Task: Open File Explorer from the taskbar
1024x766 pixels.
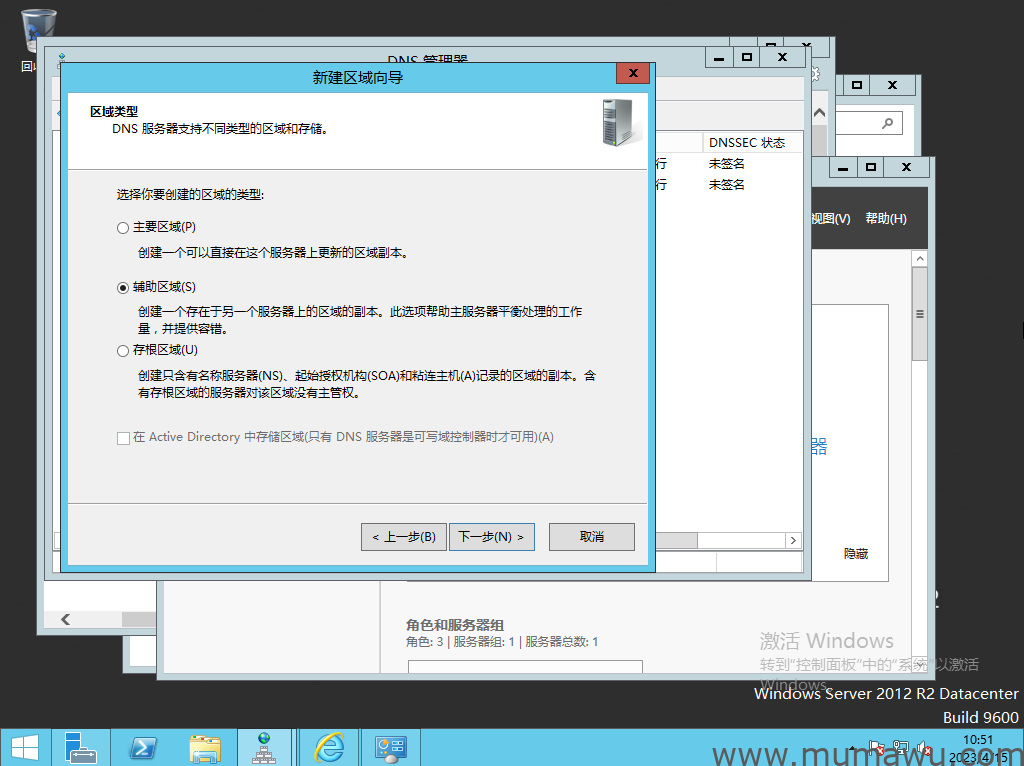Action: point(205,747)
